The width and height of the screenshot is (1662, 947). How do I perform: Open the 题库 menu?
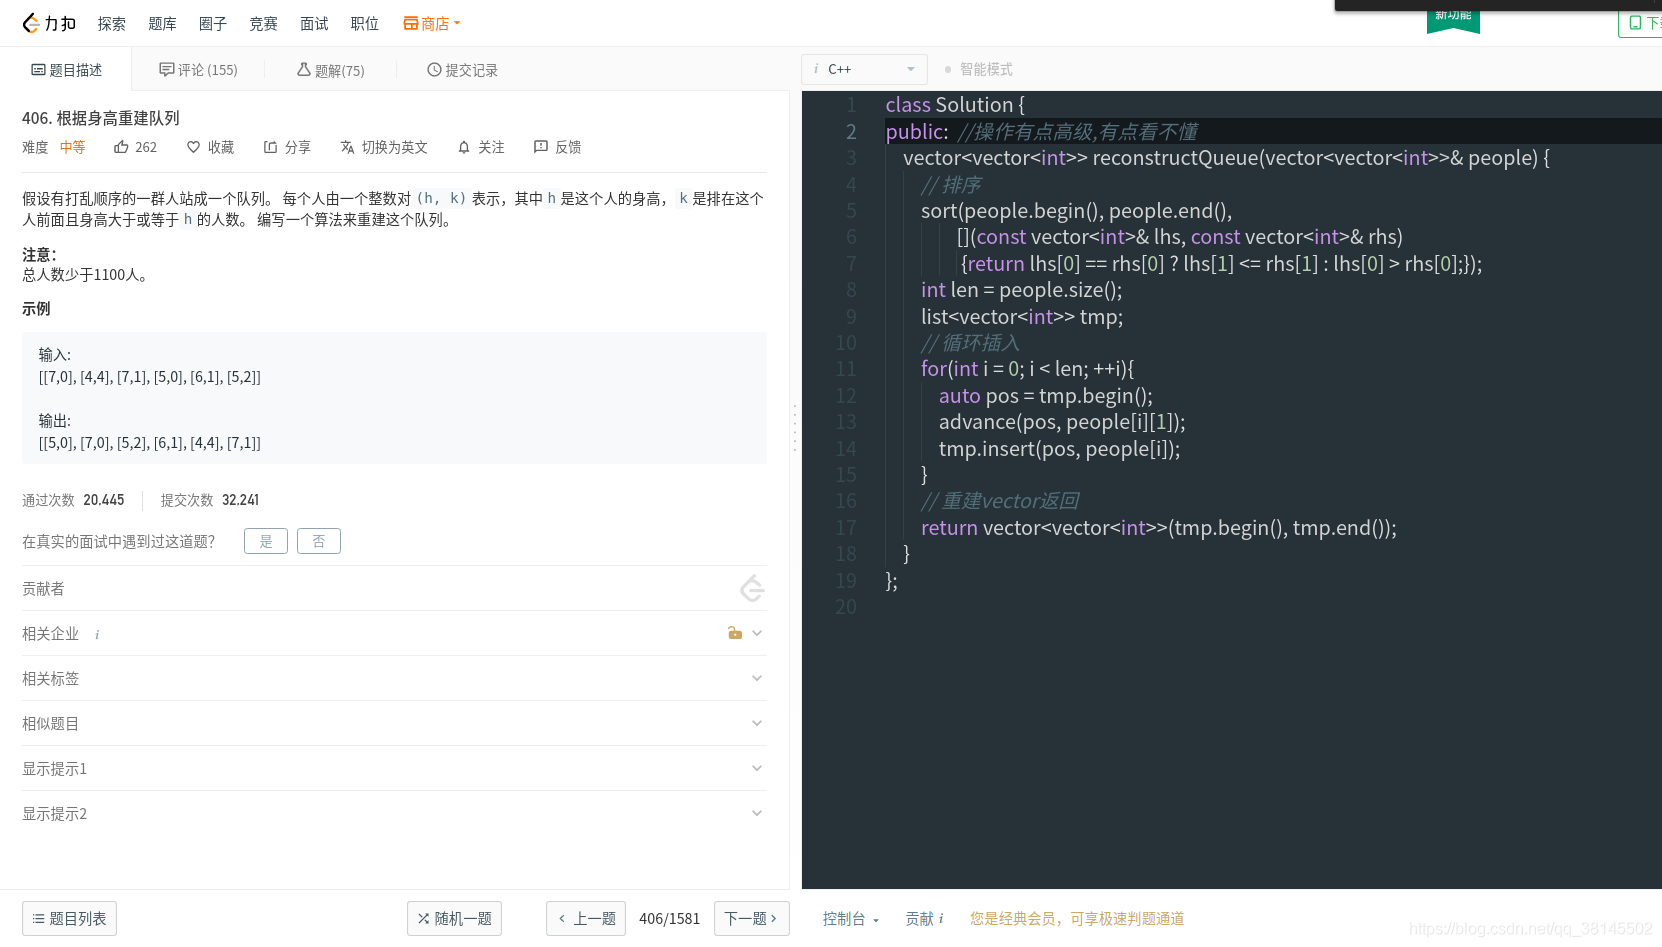coord(162,23)
